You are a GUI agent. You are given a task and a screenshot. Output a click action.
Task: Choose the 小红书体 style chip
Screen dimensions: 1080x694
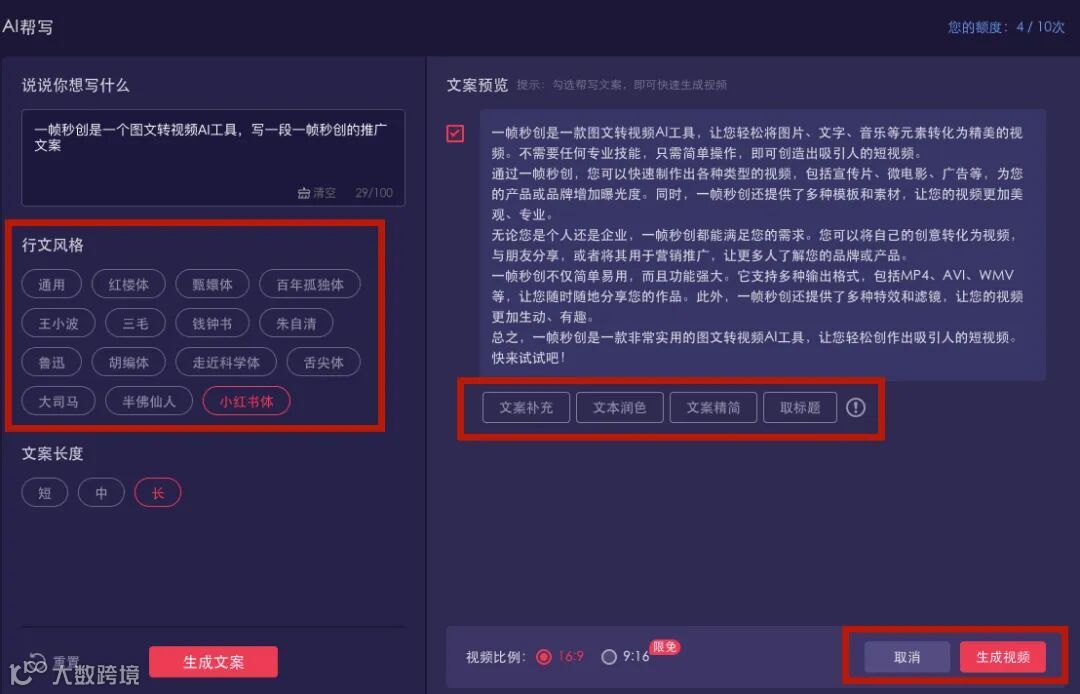point(247,401)
